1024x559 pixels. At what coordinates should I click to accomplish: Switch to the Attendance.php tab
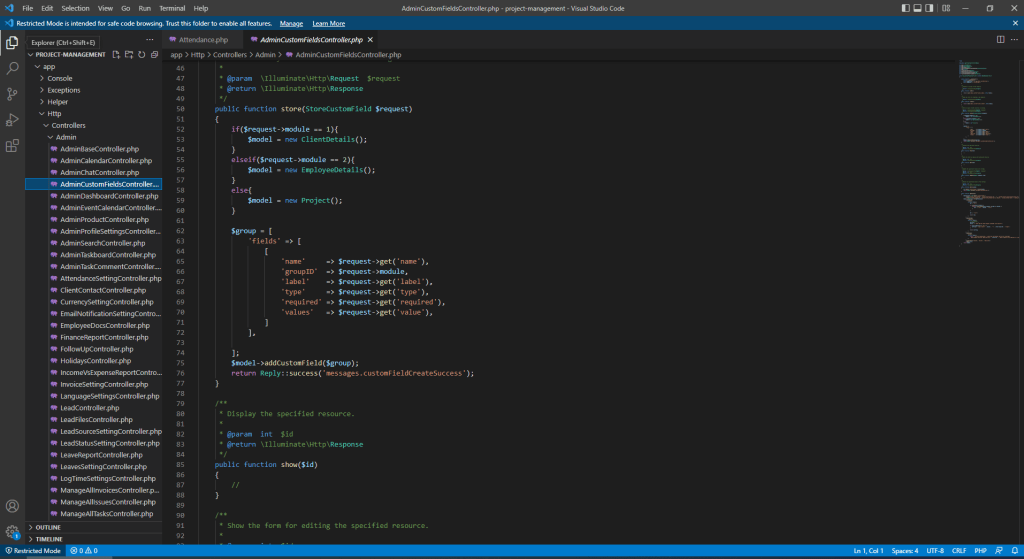(x=203, y=39)
